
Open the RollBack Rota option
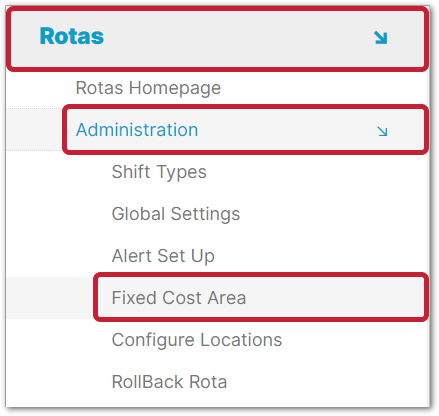point(169,382)
